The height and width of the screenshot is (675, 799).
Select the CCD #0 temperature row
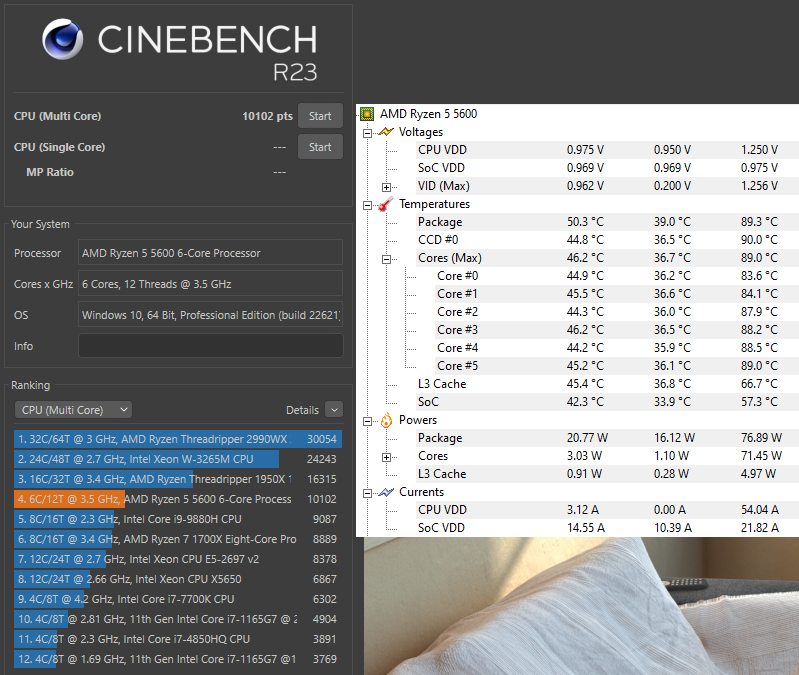click(606, 239)
